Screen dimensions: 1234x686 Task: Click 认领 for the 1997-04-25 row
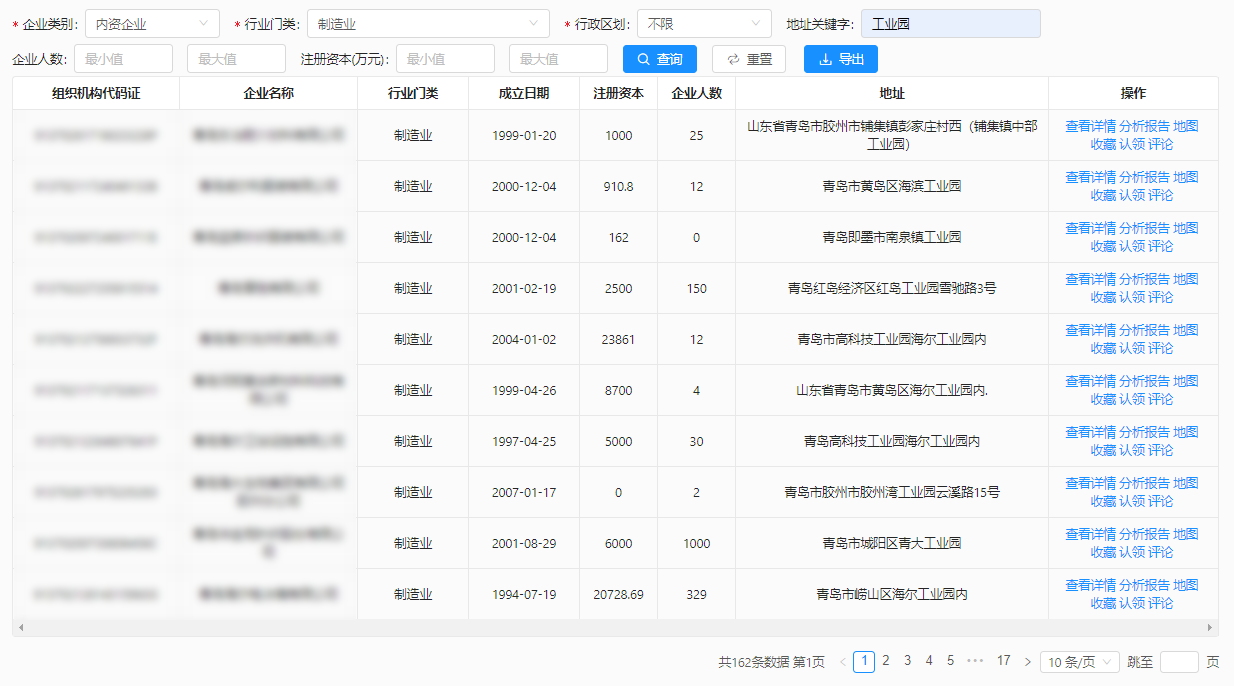coord(1131,450)
